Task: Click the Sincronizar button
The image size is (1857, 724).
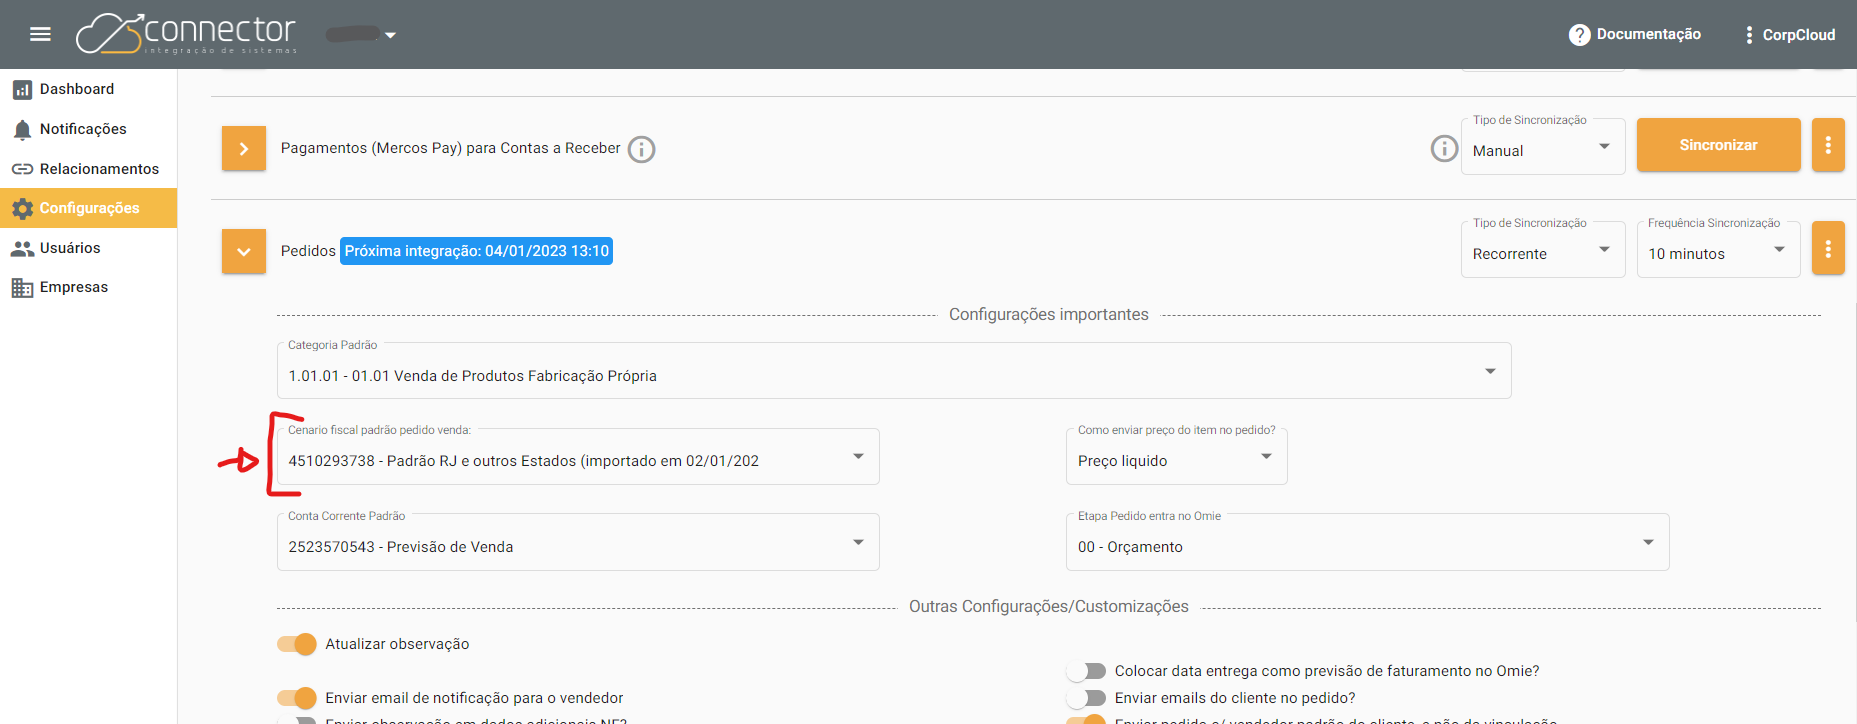Action: point(1718,145)
